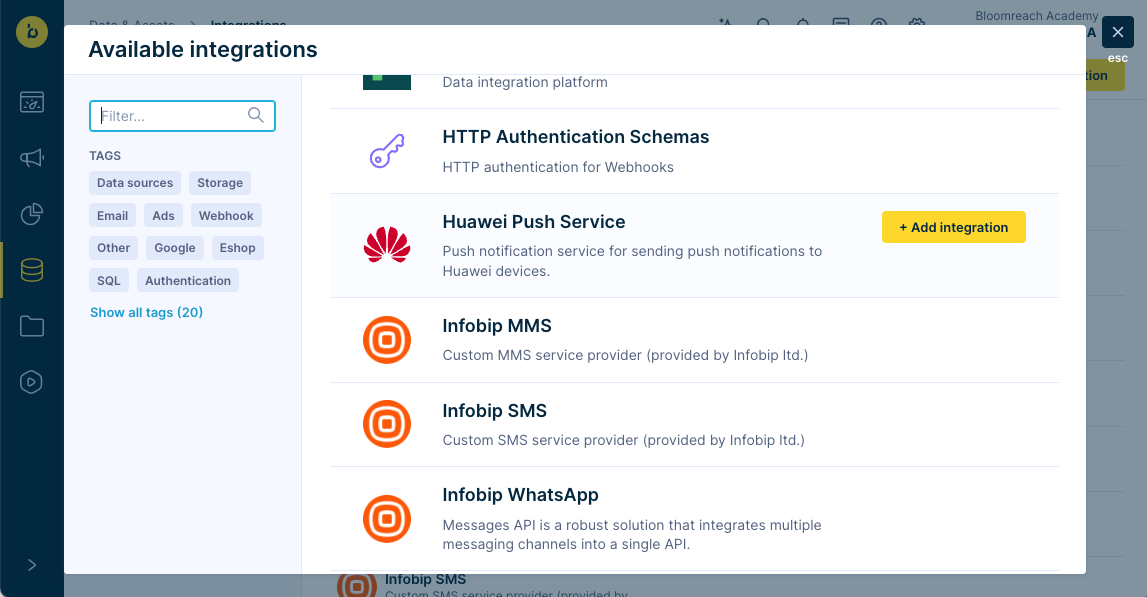Select the SQL tag
Screen dimensions: 1147x597
click(x=109, y=281)
